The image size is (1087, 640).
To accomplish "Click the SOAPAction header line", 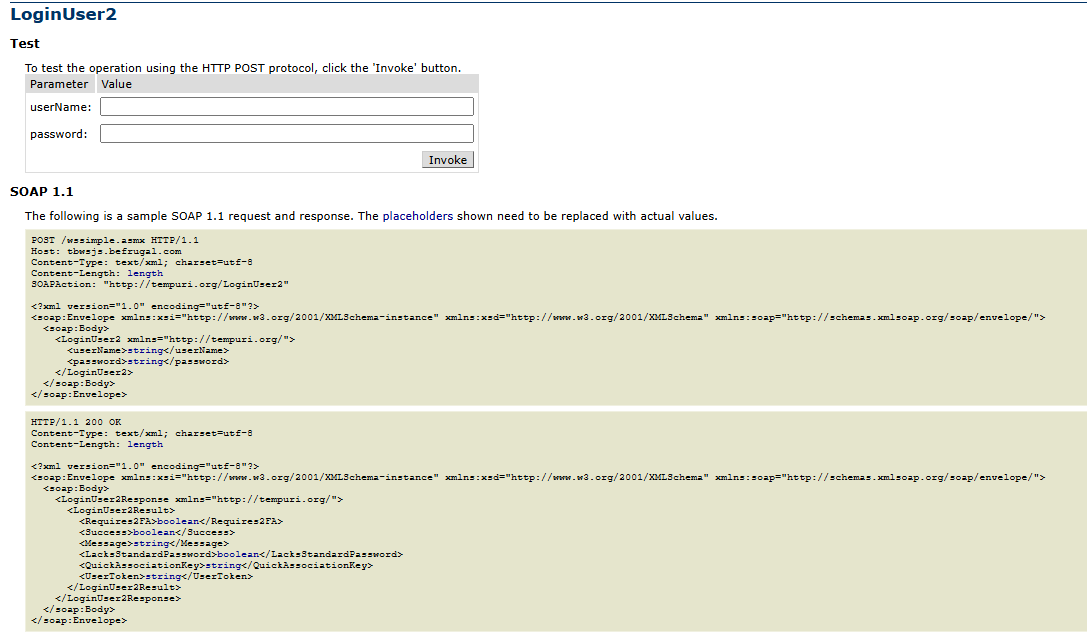I will [160, 284].
